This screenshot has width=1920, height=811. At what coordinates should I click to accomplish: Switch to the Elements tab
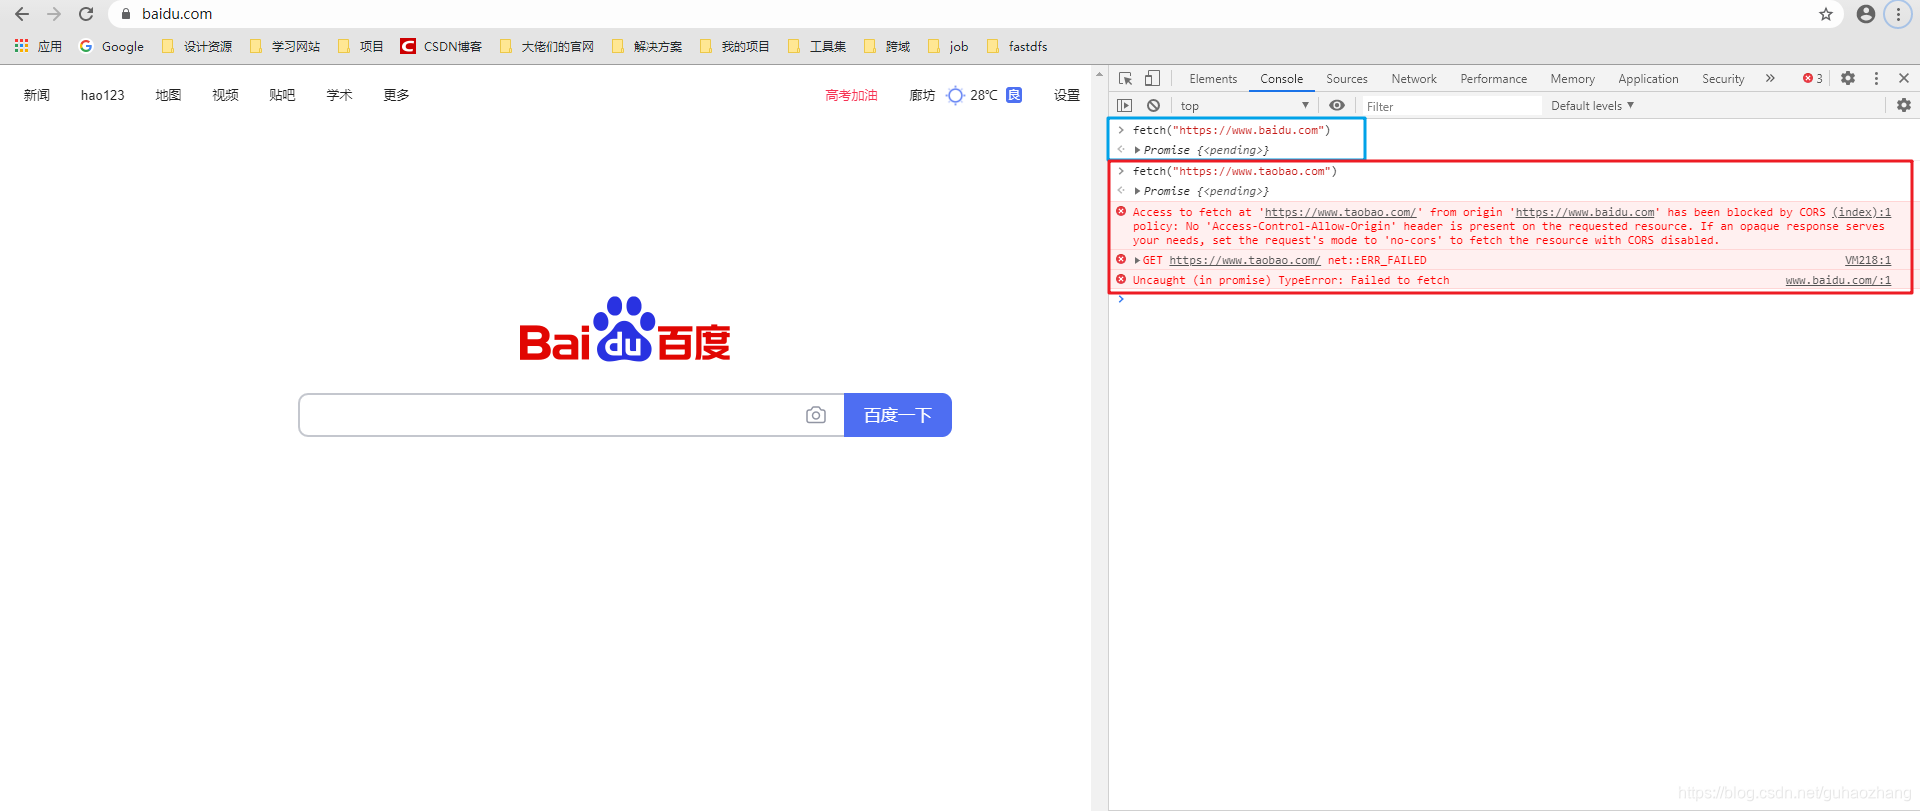(1213, 79)
